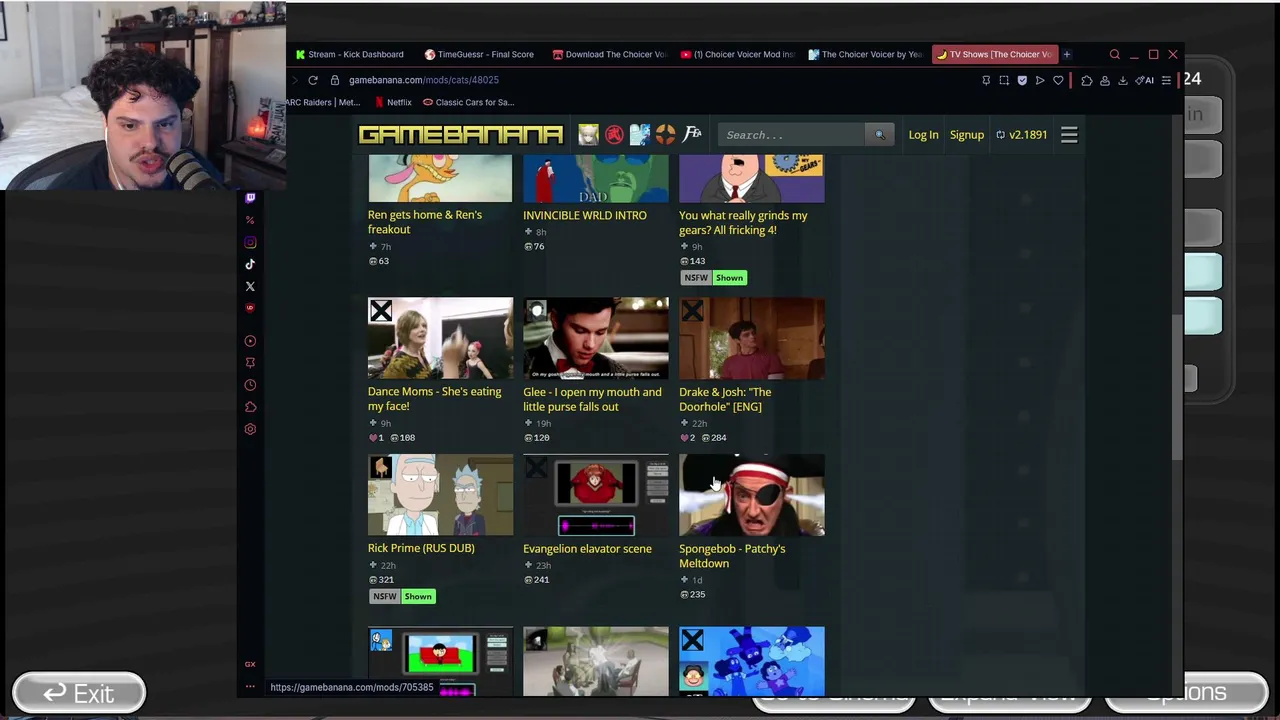The image size is (1280, 720).
Task: Open the sidebar three-dots more options
Action: point(250,686)
